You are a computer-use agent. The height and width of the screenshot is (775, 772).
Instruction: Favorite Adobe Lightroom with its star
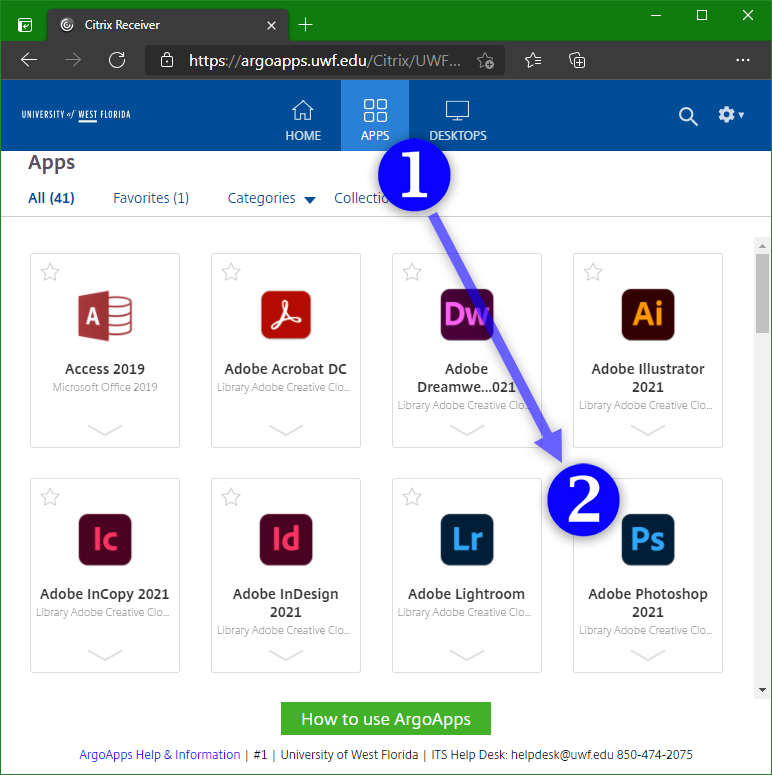click(412, 497)
